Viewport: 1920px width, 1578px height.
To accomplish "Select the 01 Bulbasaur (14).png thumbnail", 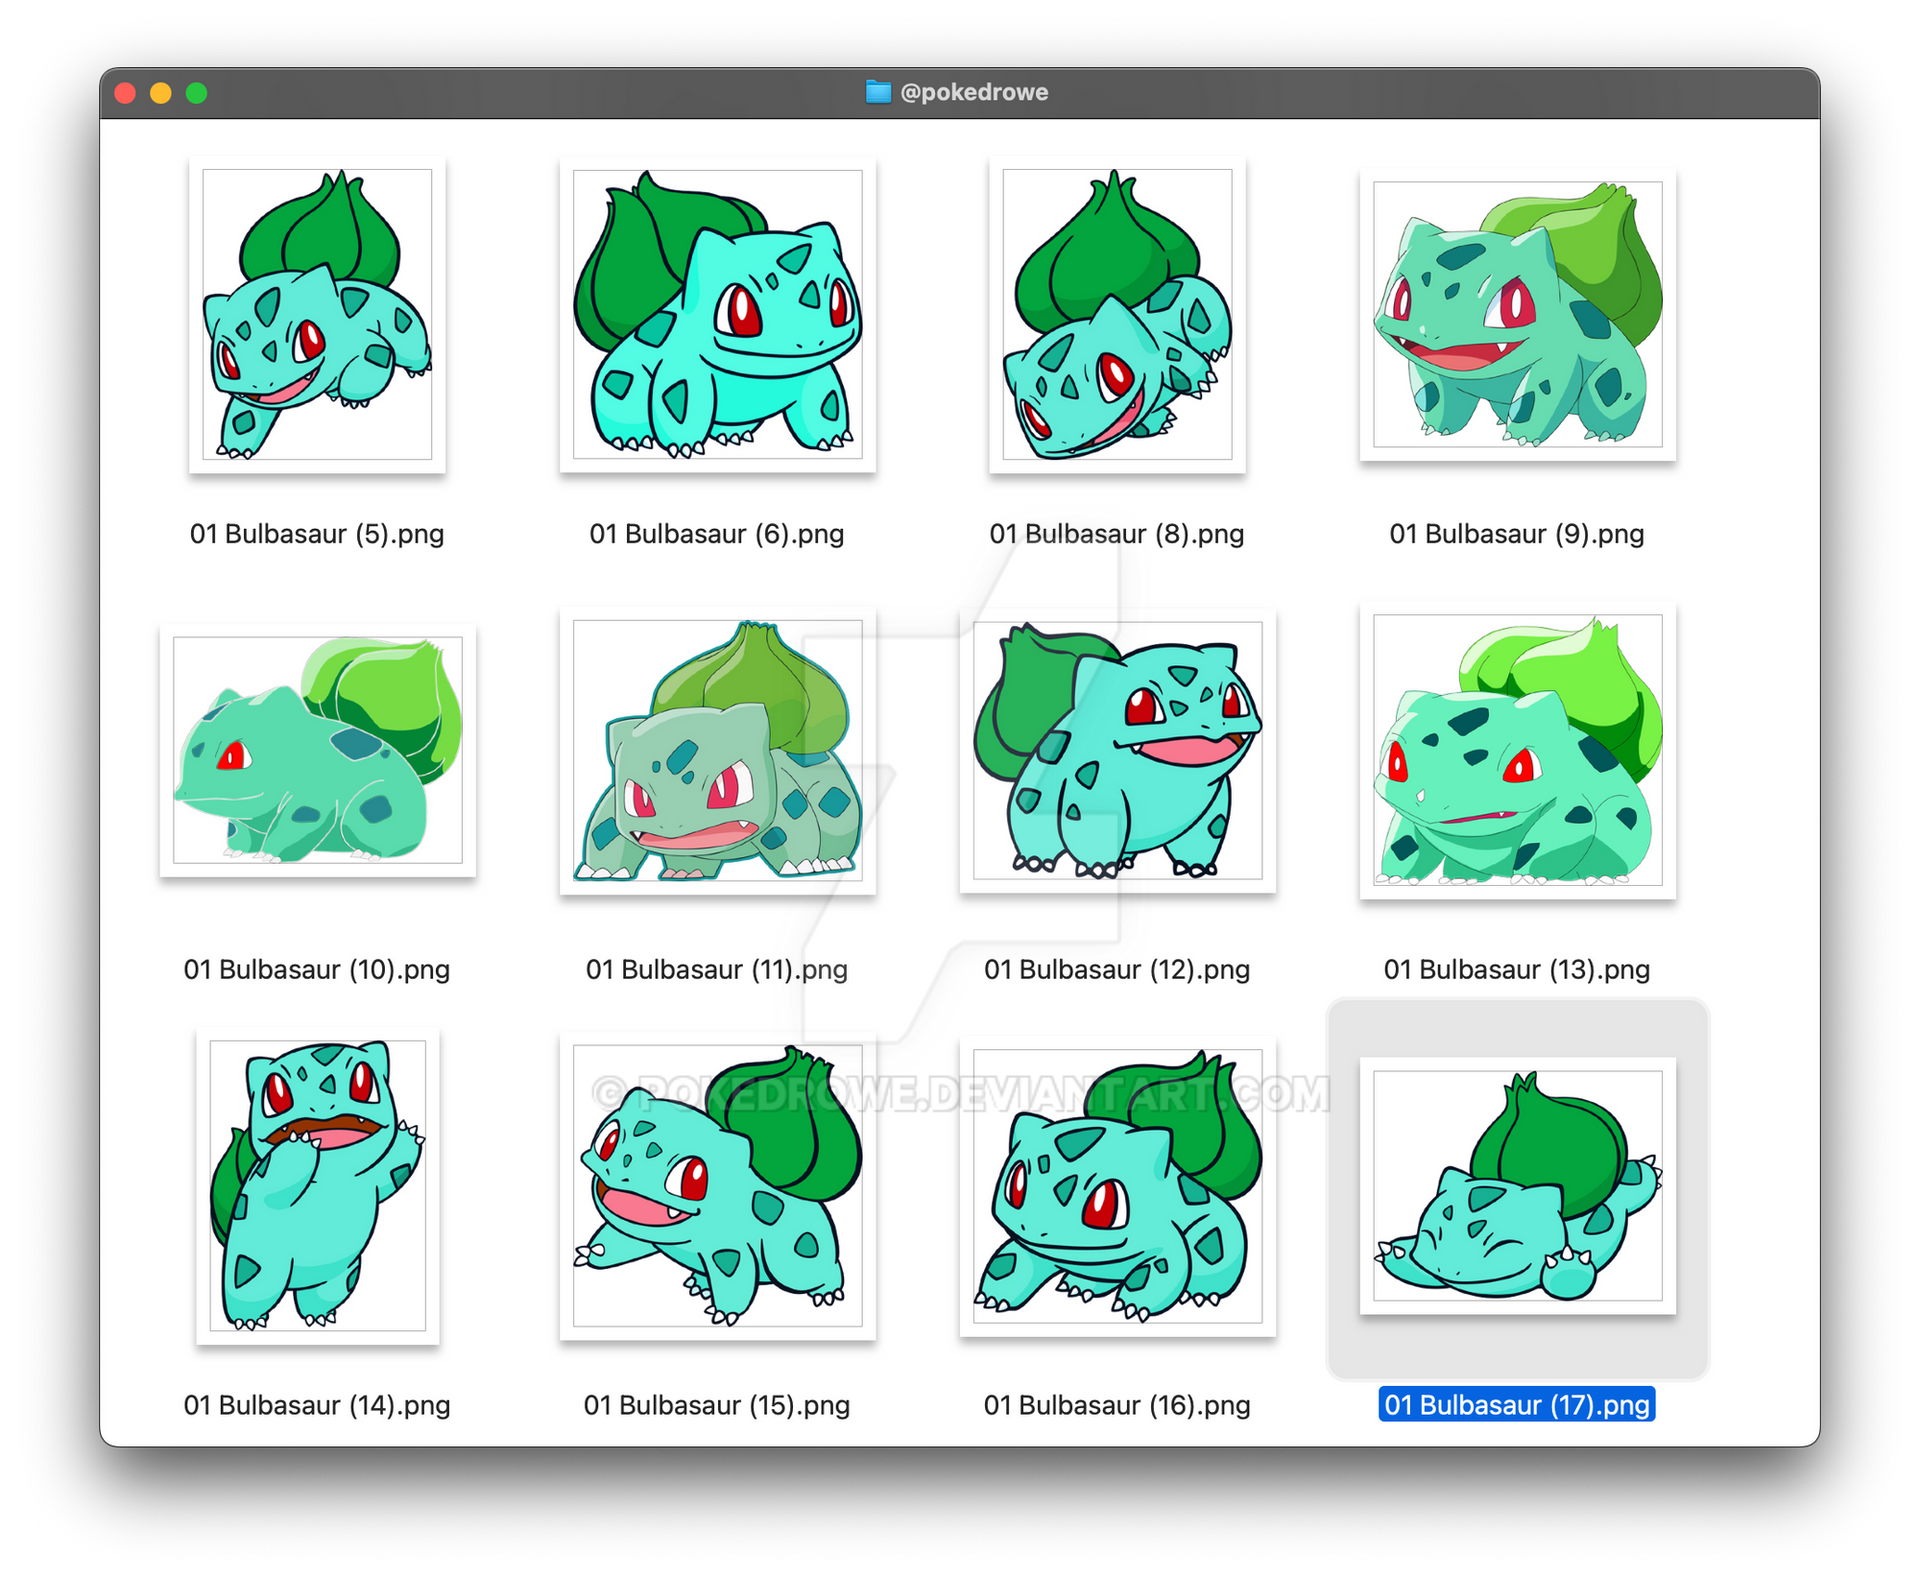I will (x=317, y=1186).
